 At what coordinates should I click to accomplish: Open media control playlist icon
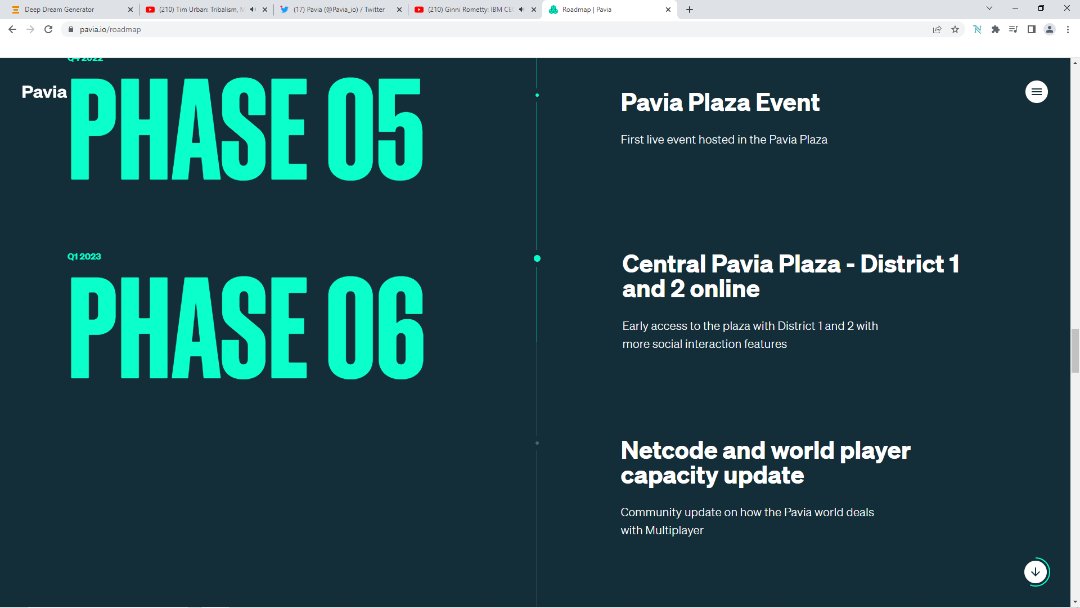coord(1013,30)
